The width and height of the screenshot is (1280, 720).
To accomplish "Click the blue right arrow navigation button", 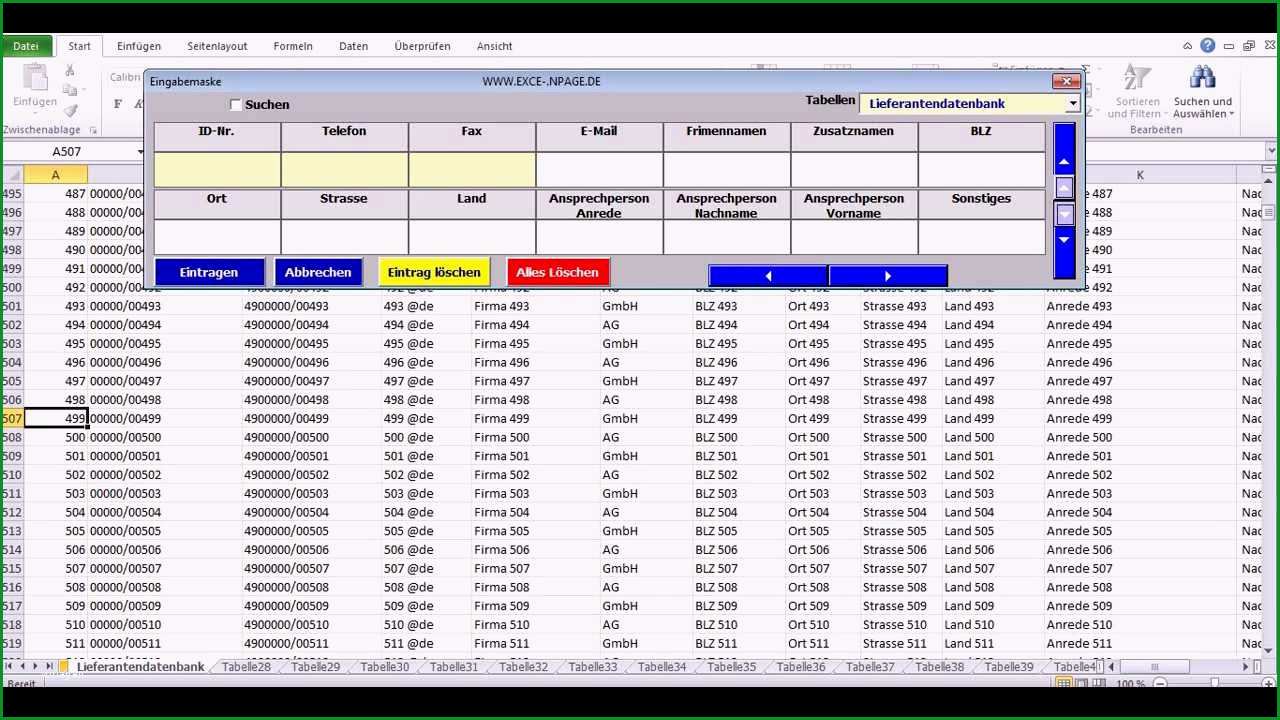I will (888, 276).
